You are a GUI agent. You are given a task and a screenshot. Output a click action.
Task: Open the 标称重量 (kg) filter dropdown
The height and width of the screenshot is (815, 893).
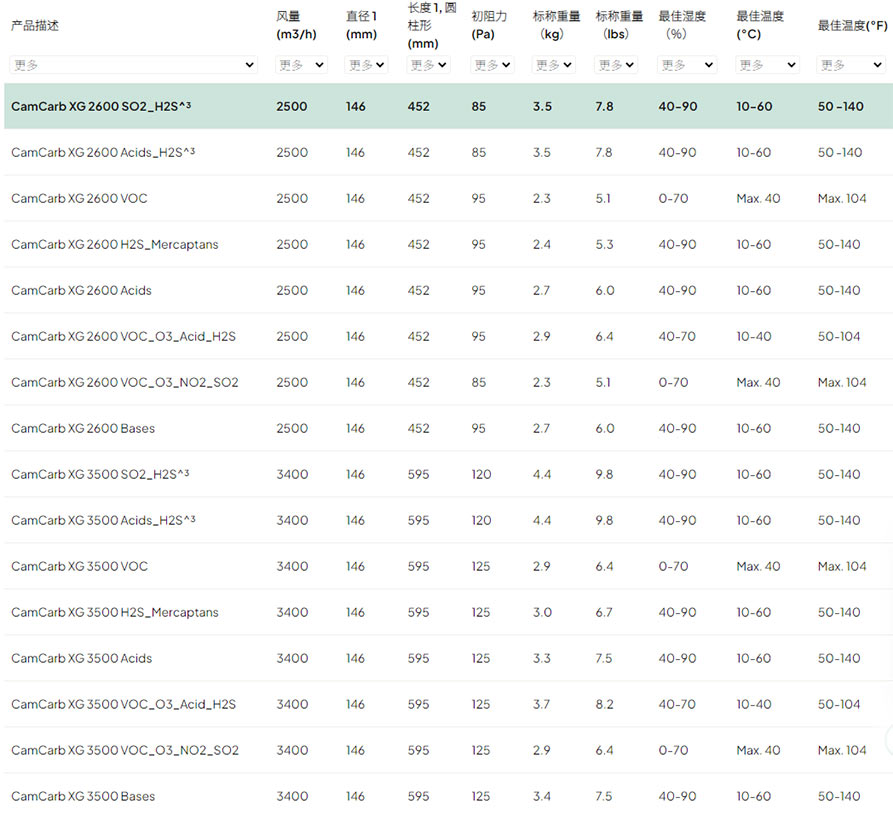click(x=554, y=65)
